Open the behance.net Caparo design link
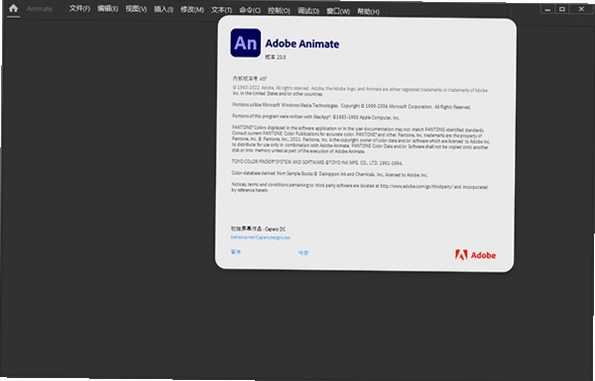 pyautogui.click(x=260, y=237)
